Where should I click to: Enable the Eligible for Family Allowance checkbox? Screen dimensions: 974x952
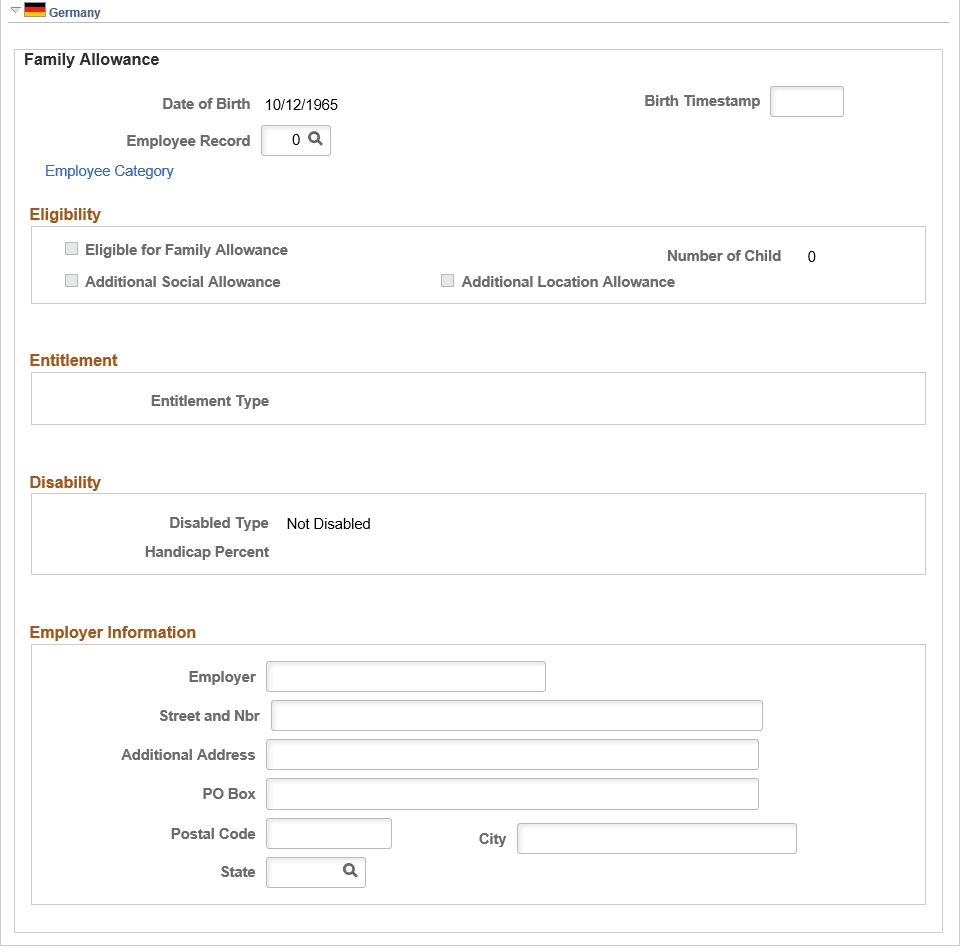pos(71,248)
